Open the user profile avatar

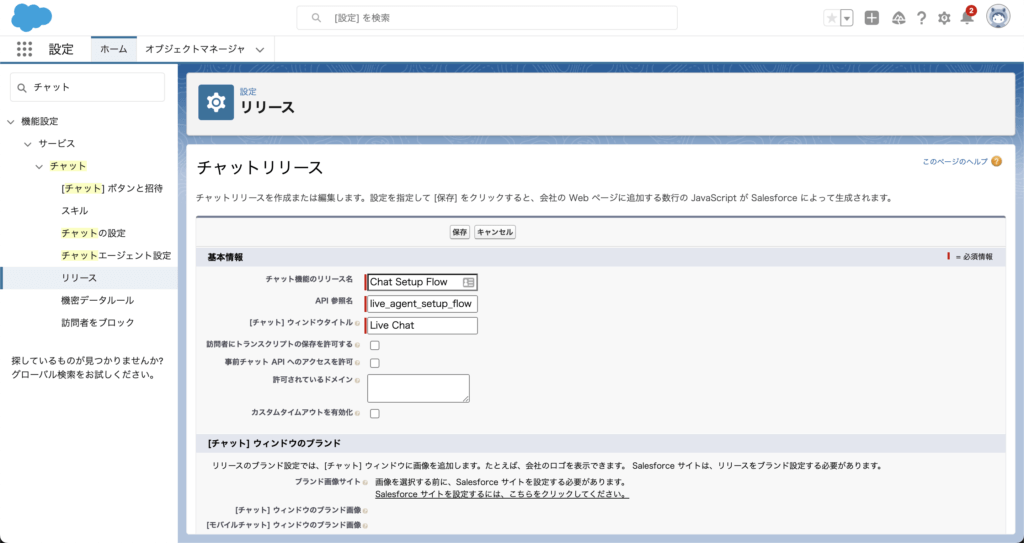click(998, 17)
